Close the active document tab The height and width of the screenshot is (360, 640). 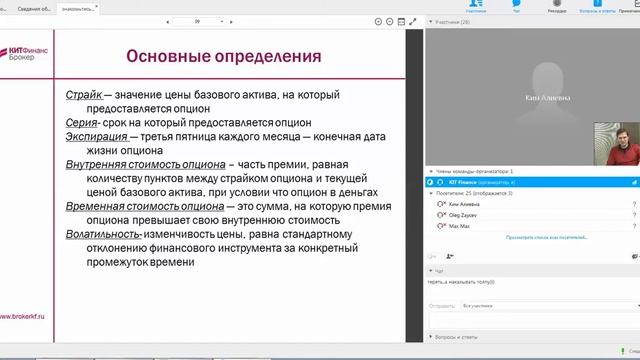point(96,7)
